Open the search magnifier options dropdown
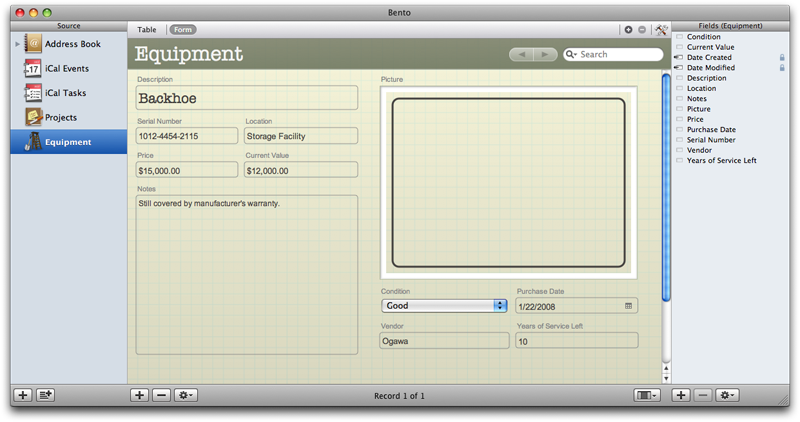The height and width of the screenshot is (422, 800). point(571,54)
